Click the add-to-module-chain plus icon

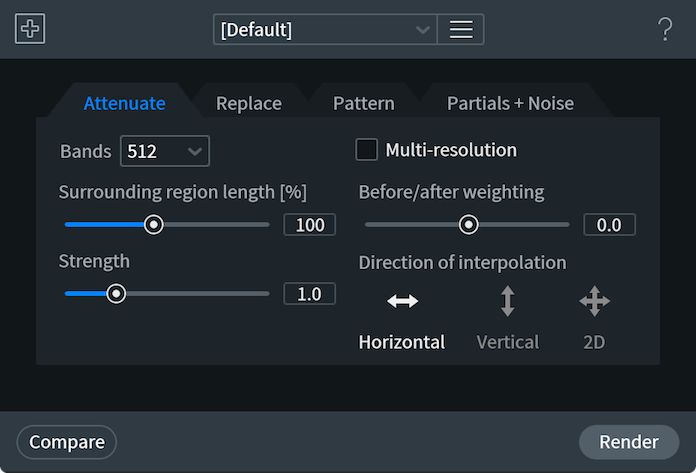tap(30, 29)
